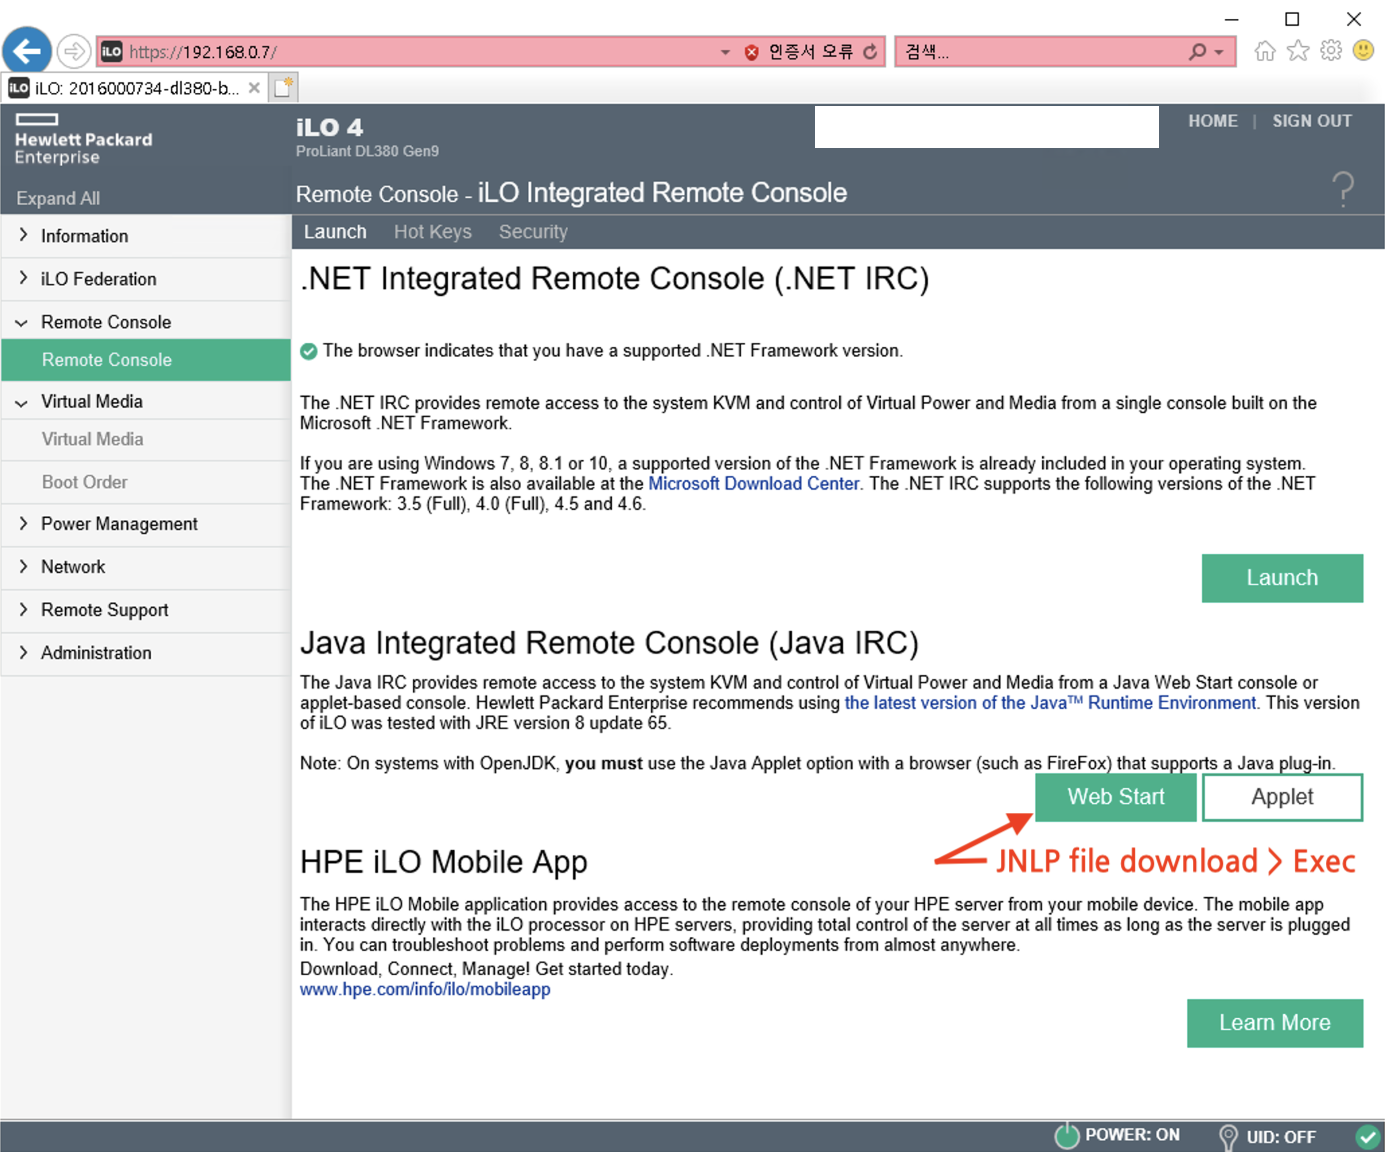Expand the Remote Support chevron
This screenshot has height=1152, width=1385.
[23, 609]
